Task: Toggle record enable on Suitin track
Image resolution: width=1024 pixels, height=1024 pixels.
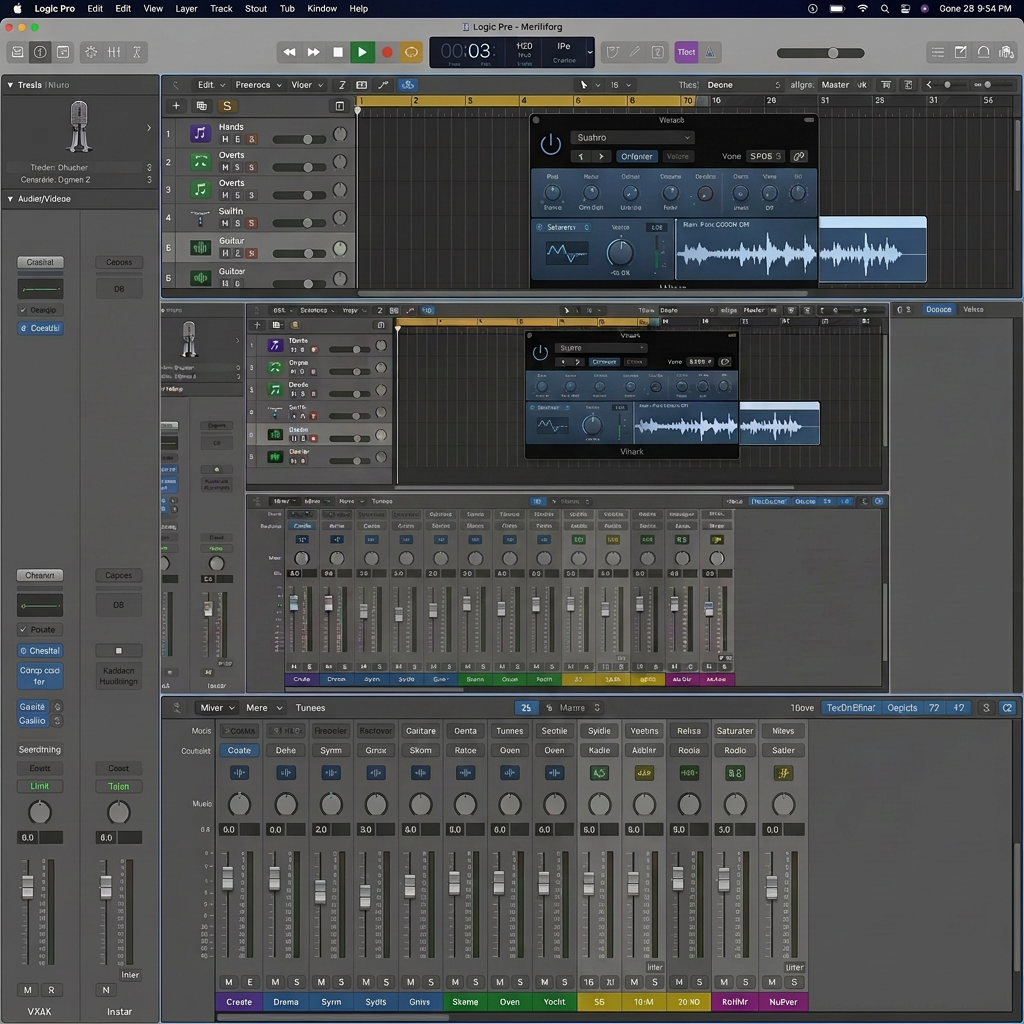Action: pos(251,223)
